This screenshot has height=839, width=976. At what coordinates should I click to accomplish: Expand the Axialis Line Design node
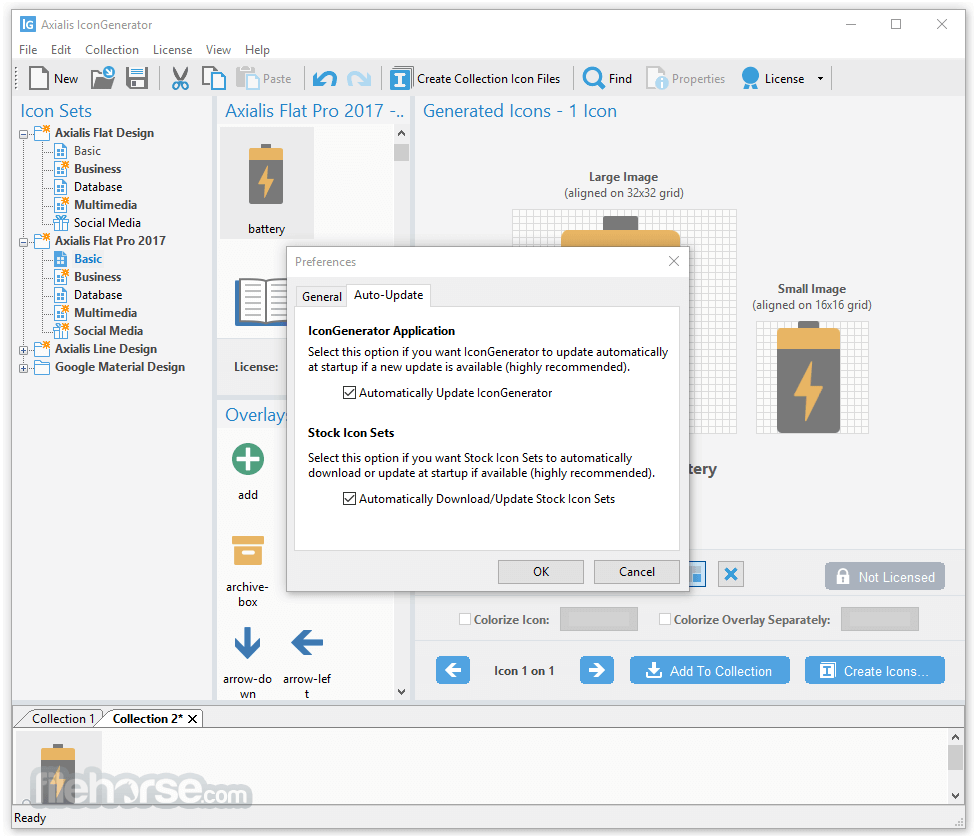24,350
